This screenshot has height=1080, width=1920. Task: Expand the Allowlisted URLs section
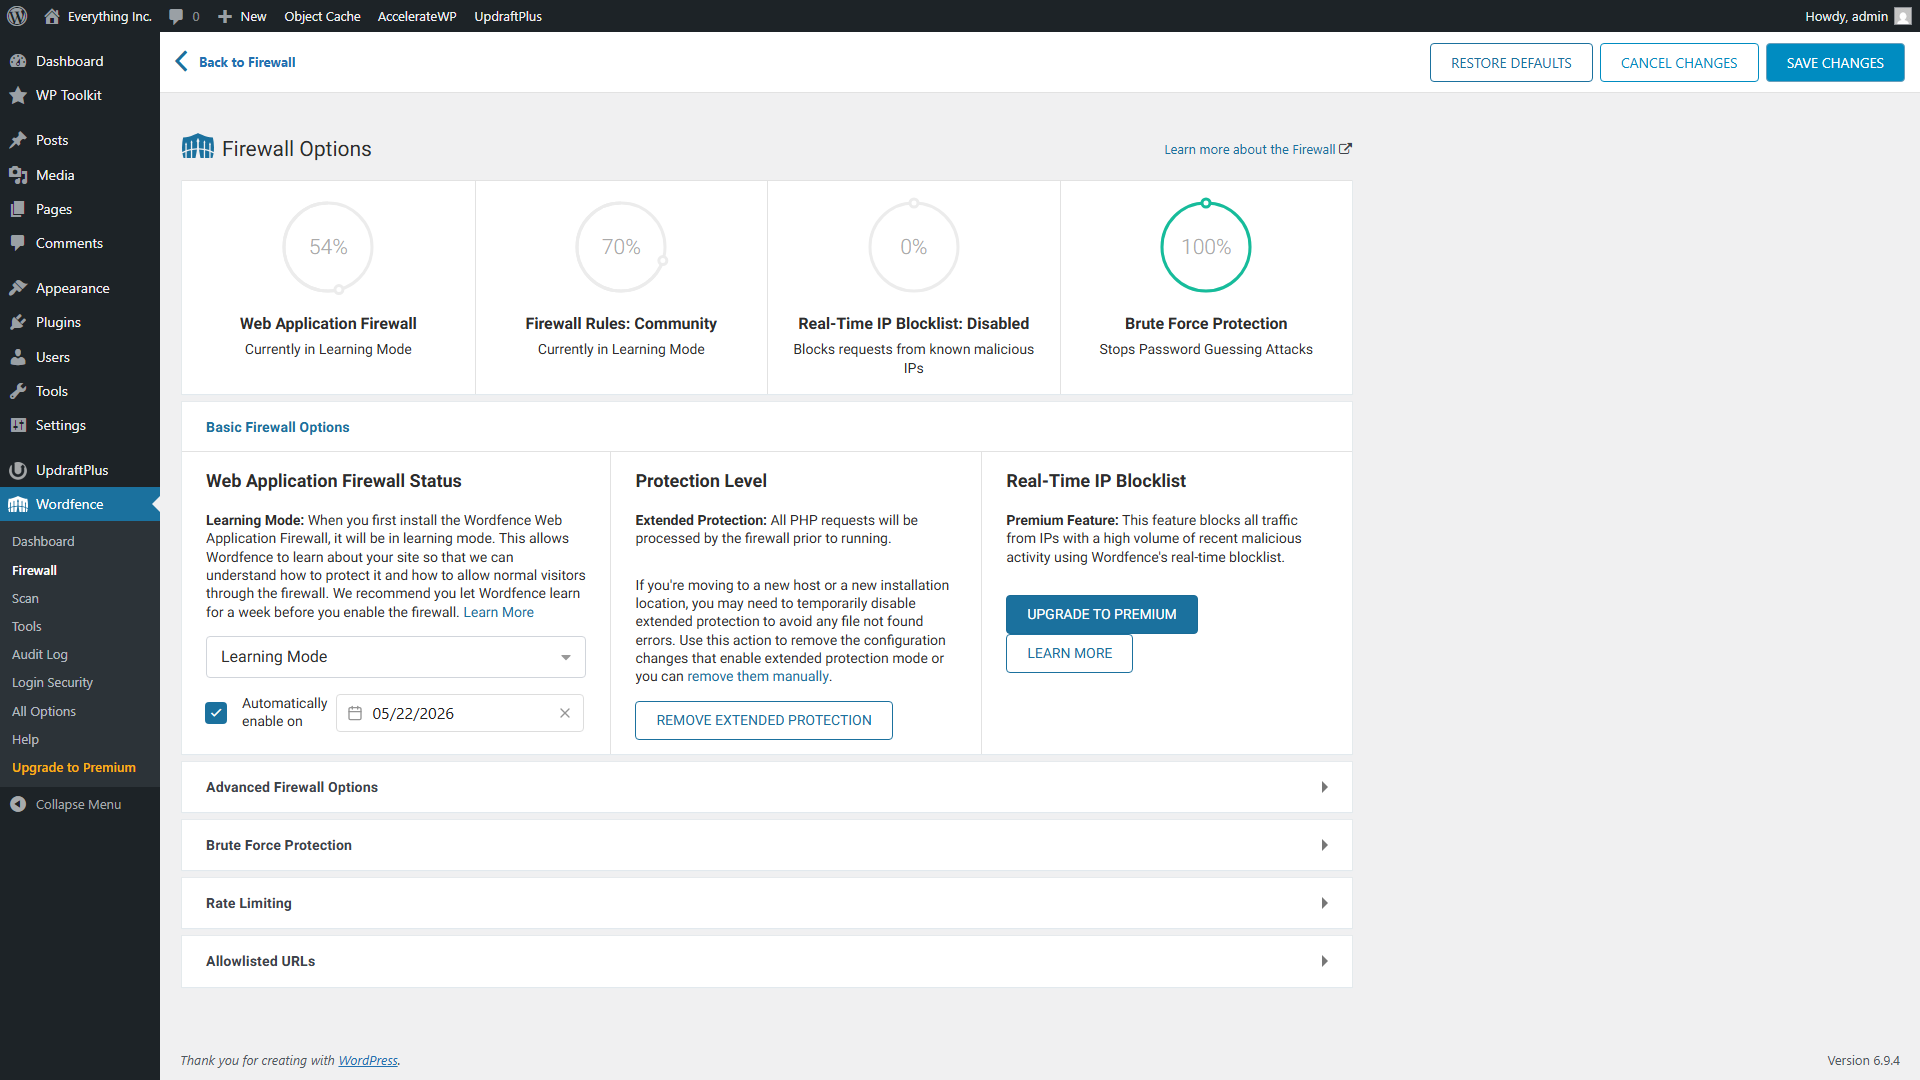coord(767,961)
